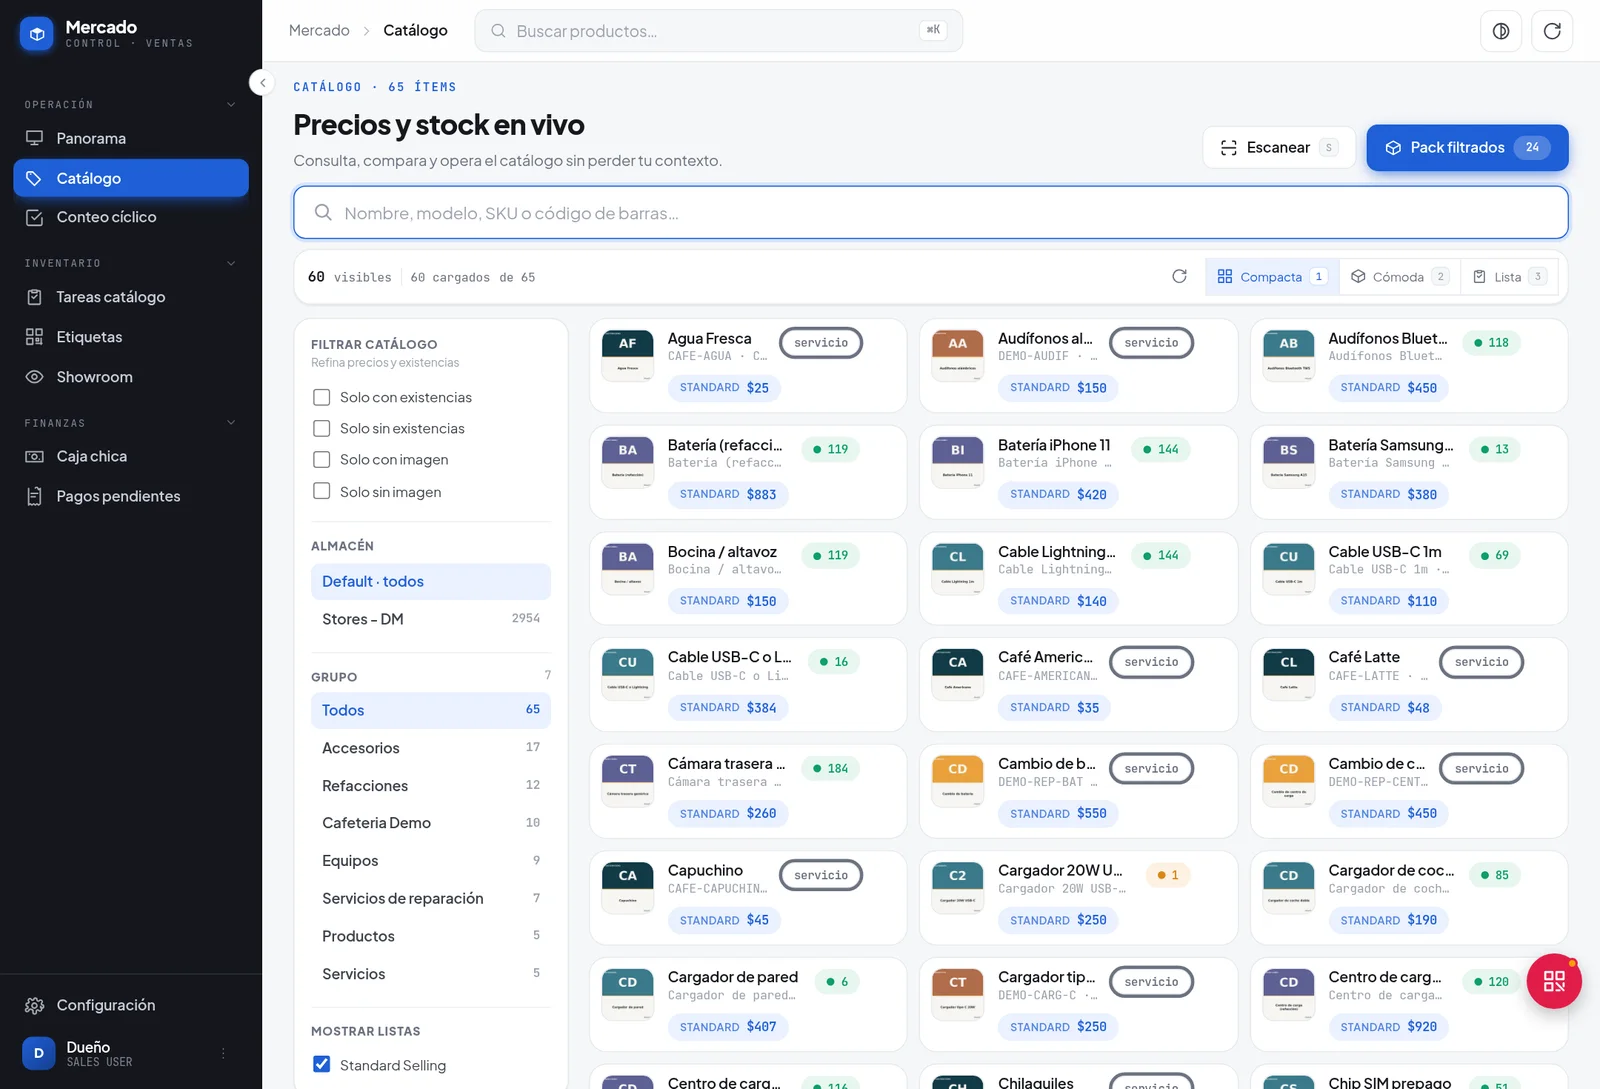Click the STANDARD $450 price on Audífonos Bluetooth
The image size is (1600, 1089).
1389,388
